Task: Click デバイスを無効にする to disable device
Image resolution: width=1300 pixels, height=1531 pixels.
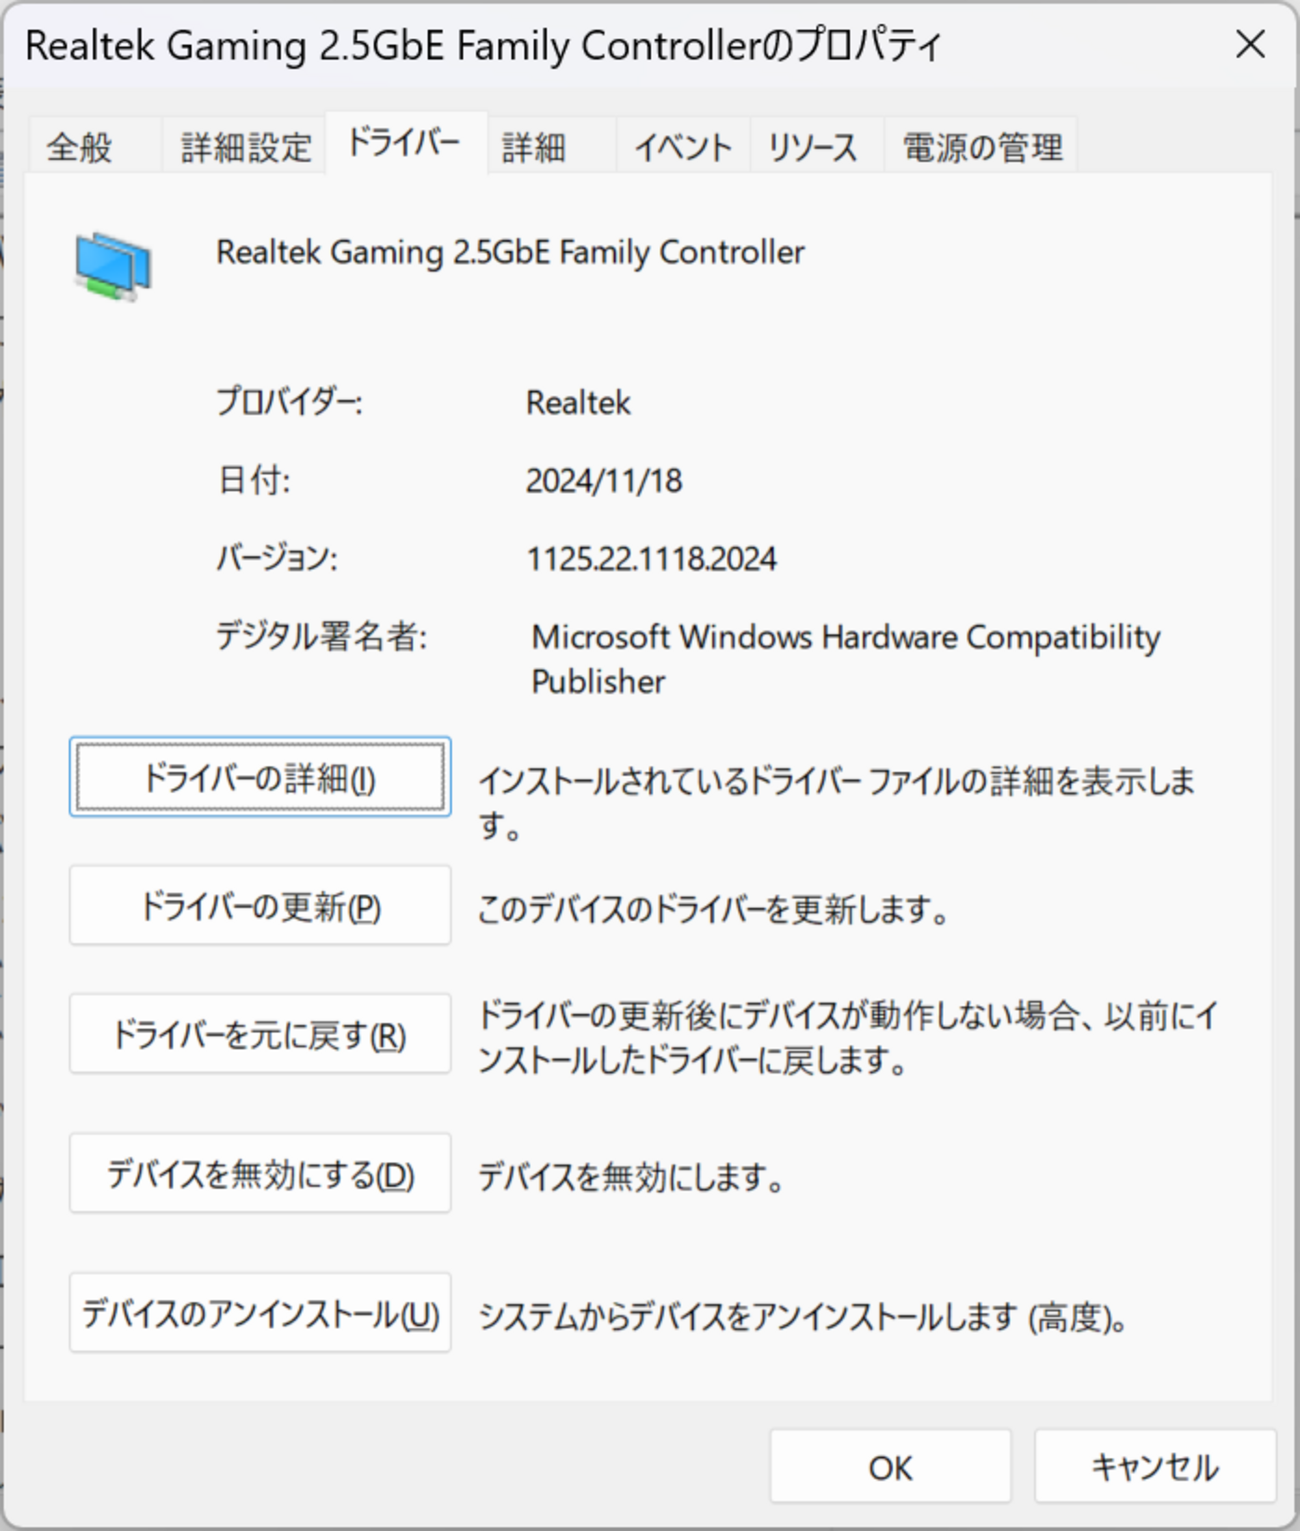Action: tap(259, 1174)
